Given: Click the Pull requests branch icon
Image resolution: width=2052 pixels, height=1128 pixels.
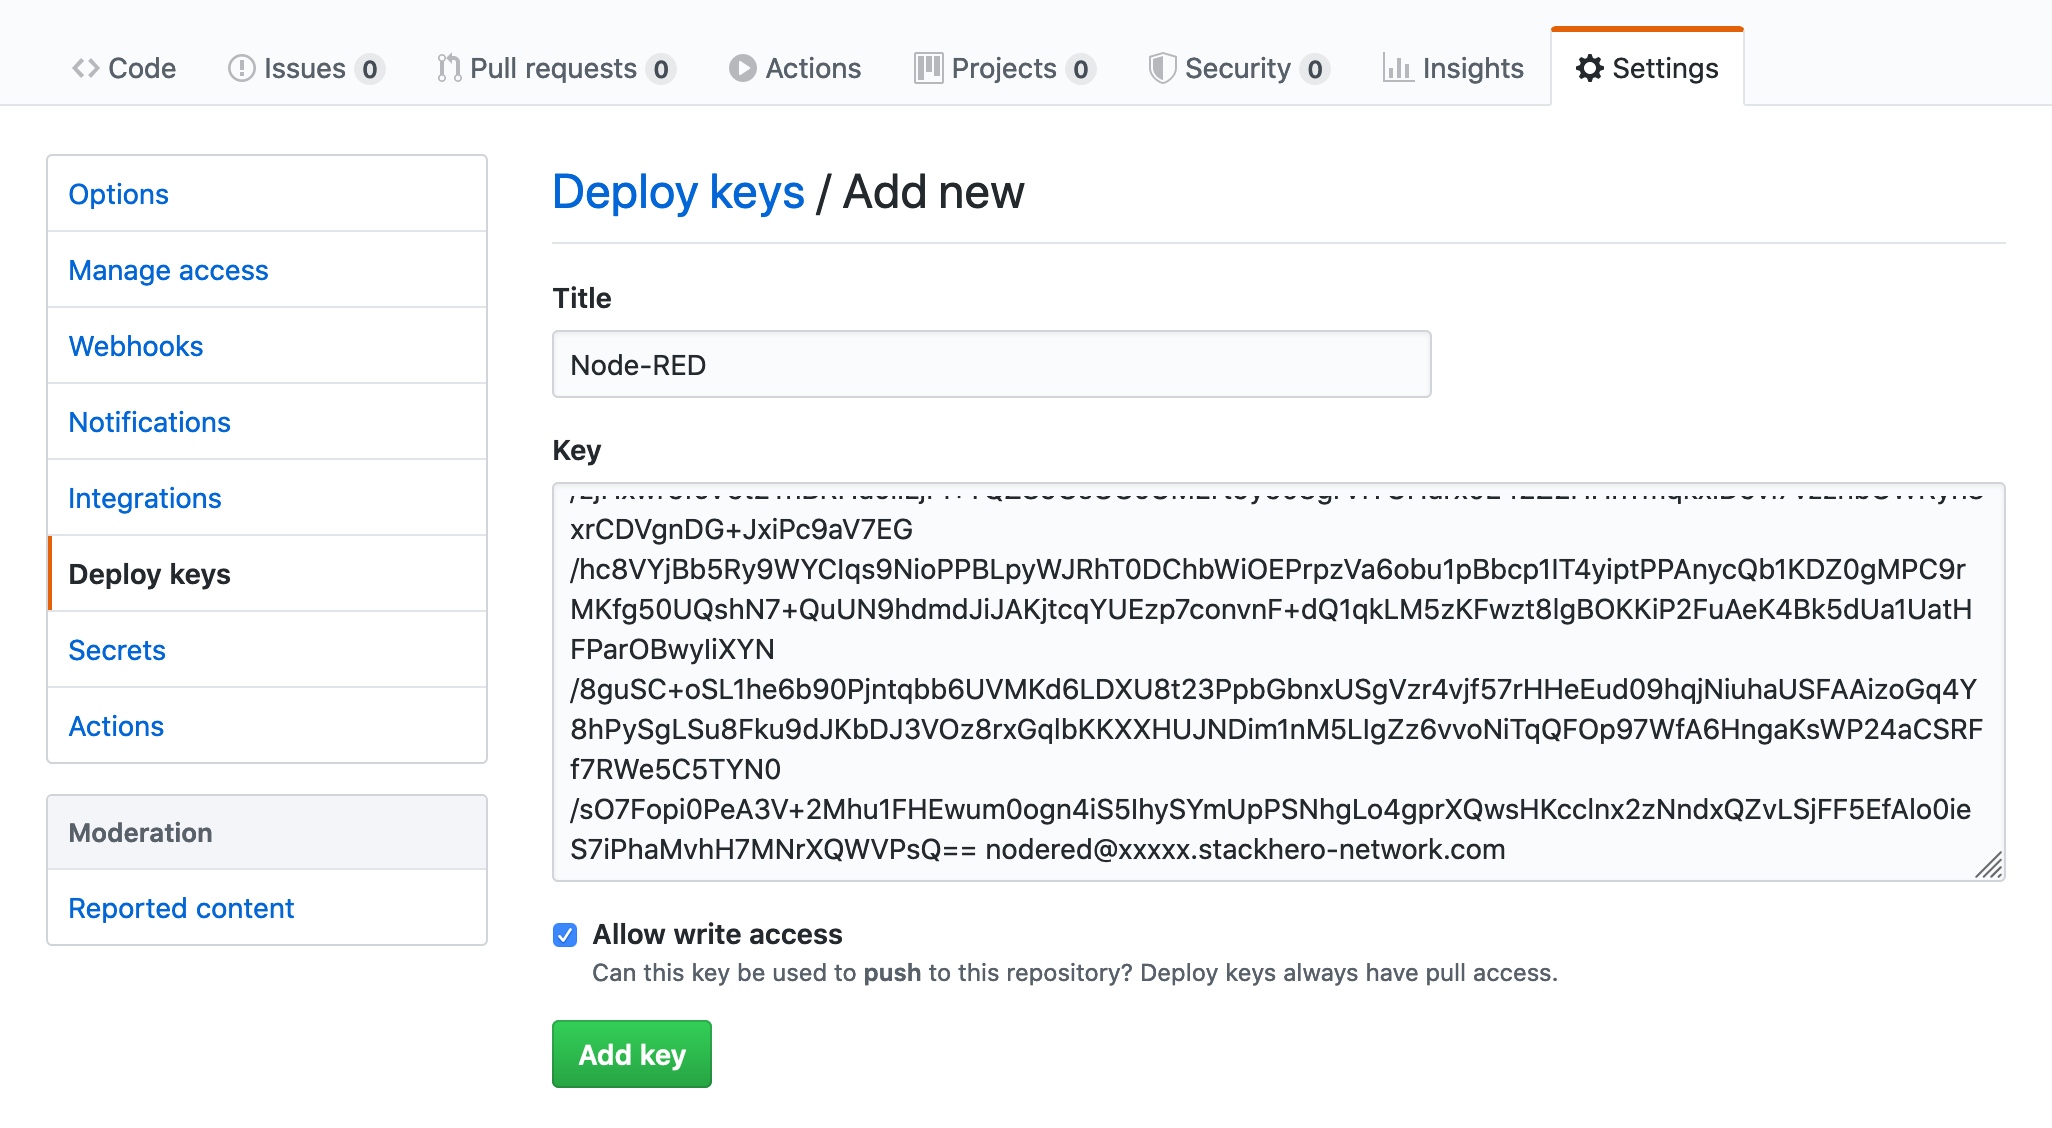Looking at the screenshot, I should point(449,68).
